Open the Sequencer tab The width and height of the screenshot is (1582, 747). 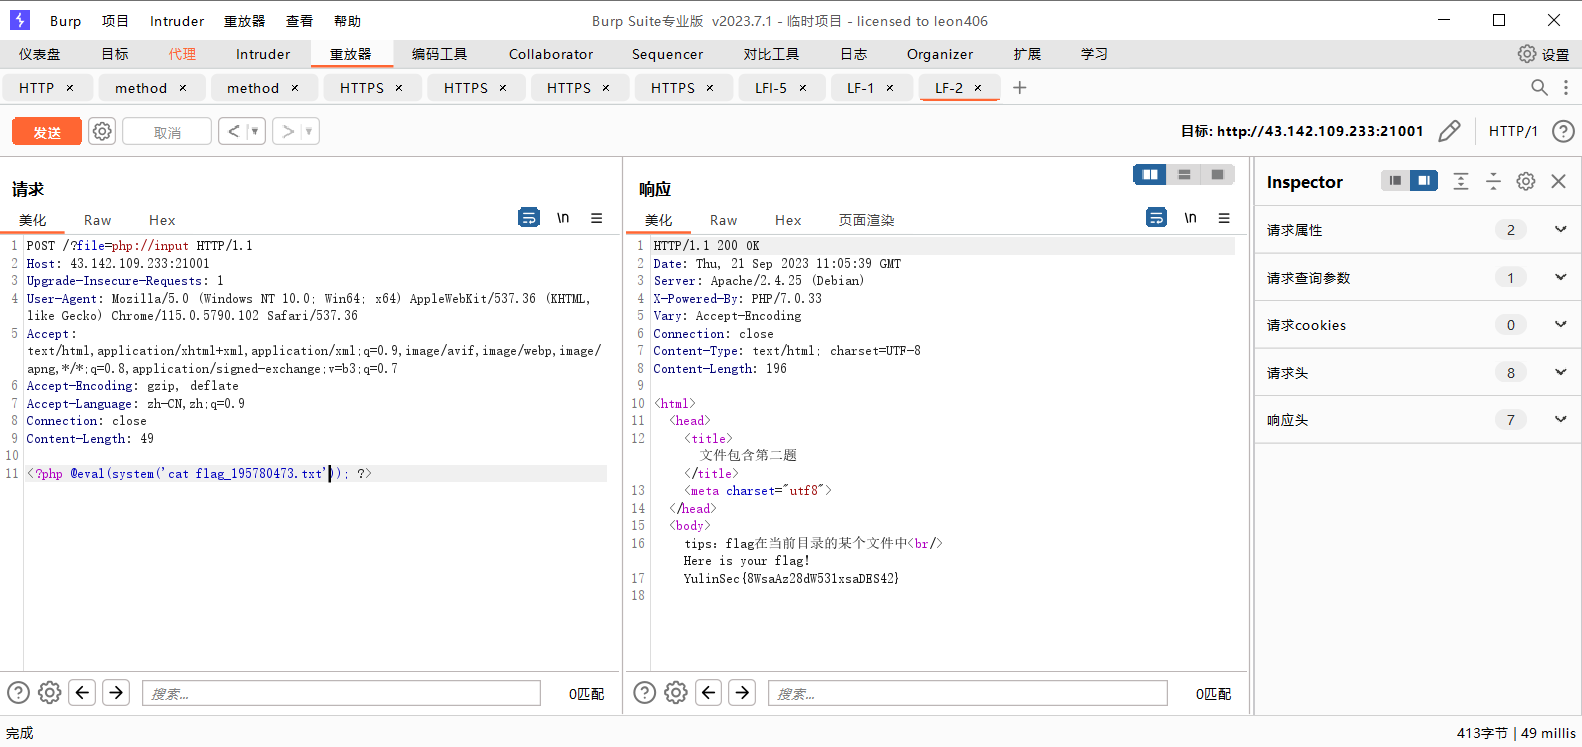click(x=667, y=54)
